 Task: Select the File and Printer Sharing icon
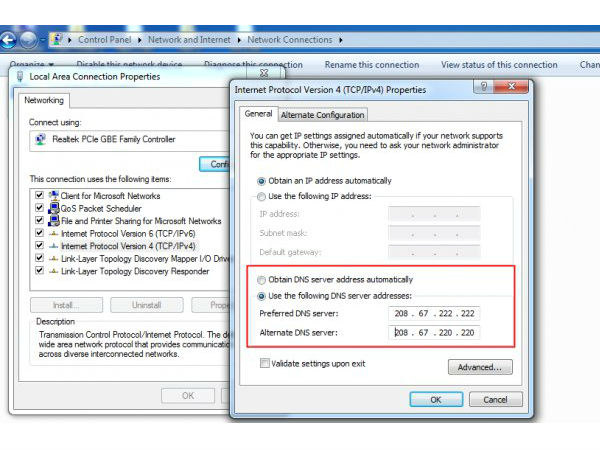coord(53,220)
